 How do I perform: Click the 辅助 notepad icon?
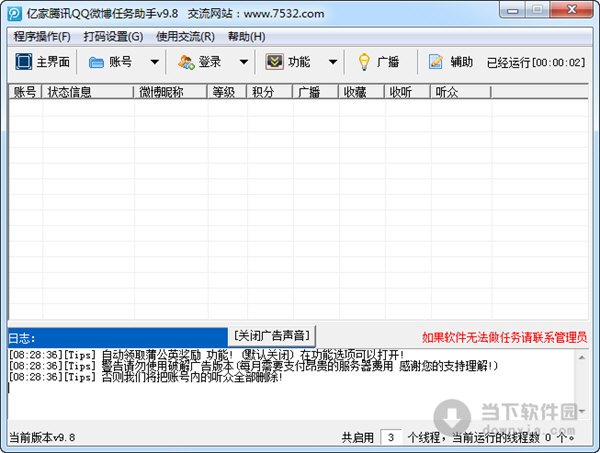coord(435,62)
